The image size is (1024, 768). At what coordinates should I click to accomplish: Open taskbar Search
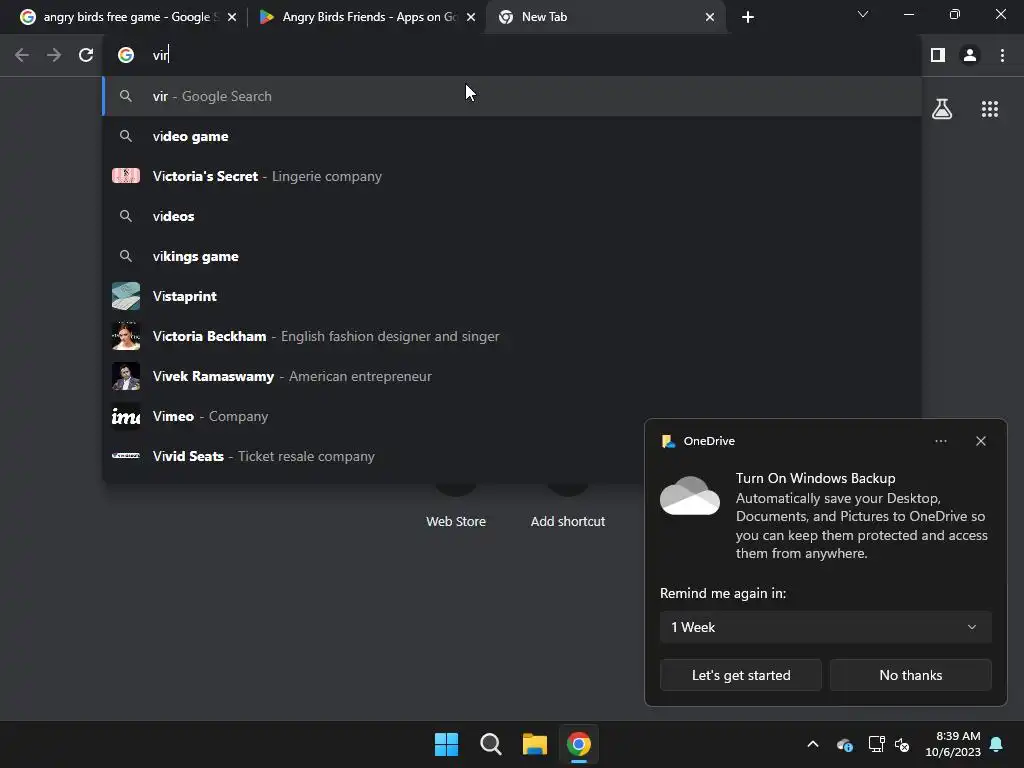pos(490,744)
